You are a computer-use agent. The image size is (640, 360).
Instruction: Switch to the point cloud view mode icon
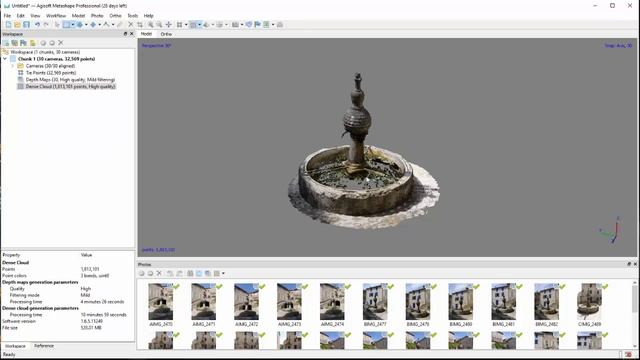coord(180,25)
